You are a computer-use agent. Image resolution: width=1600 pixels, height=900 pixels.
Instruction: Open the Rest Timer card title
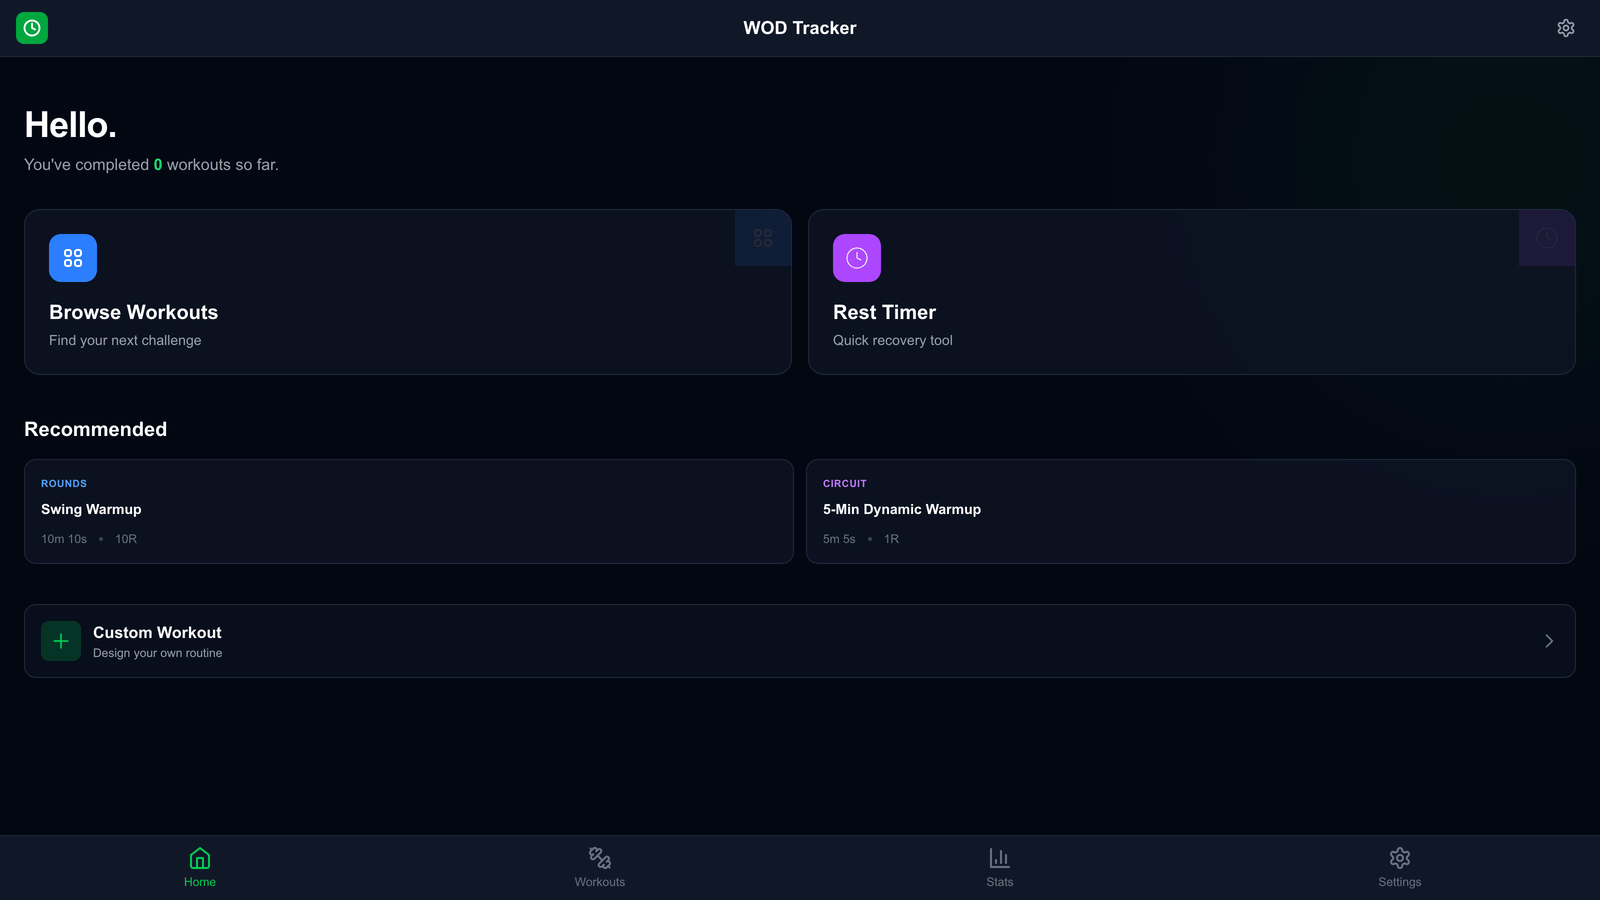pos(884,312)
